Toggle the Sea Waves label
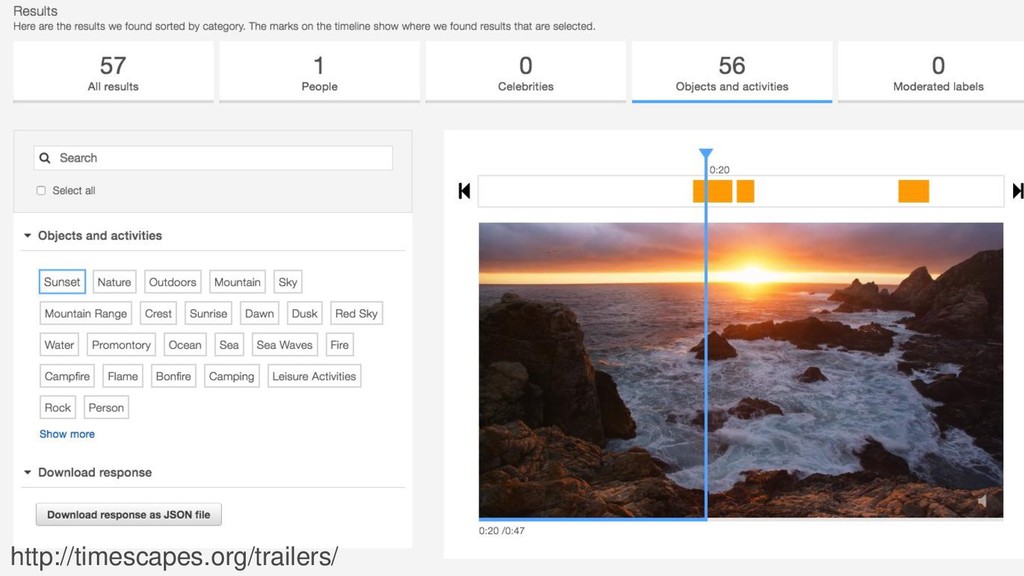The height and width of the screenshot is (576, 1024). [284, 345]
